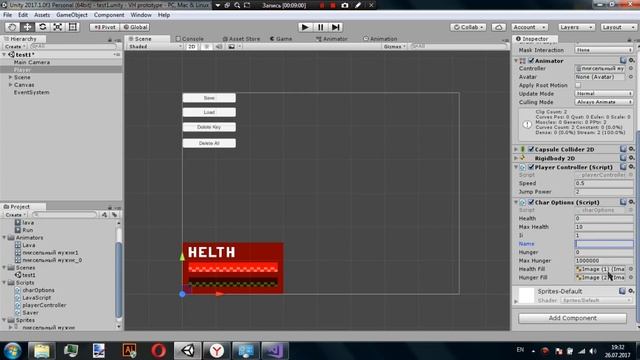
Task: Open Unity from Windows taskbar
Action: click(x=188, y=350)
